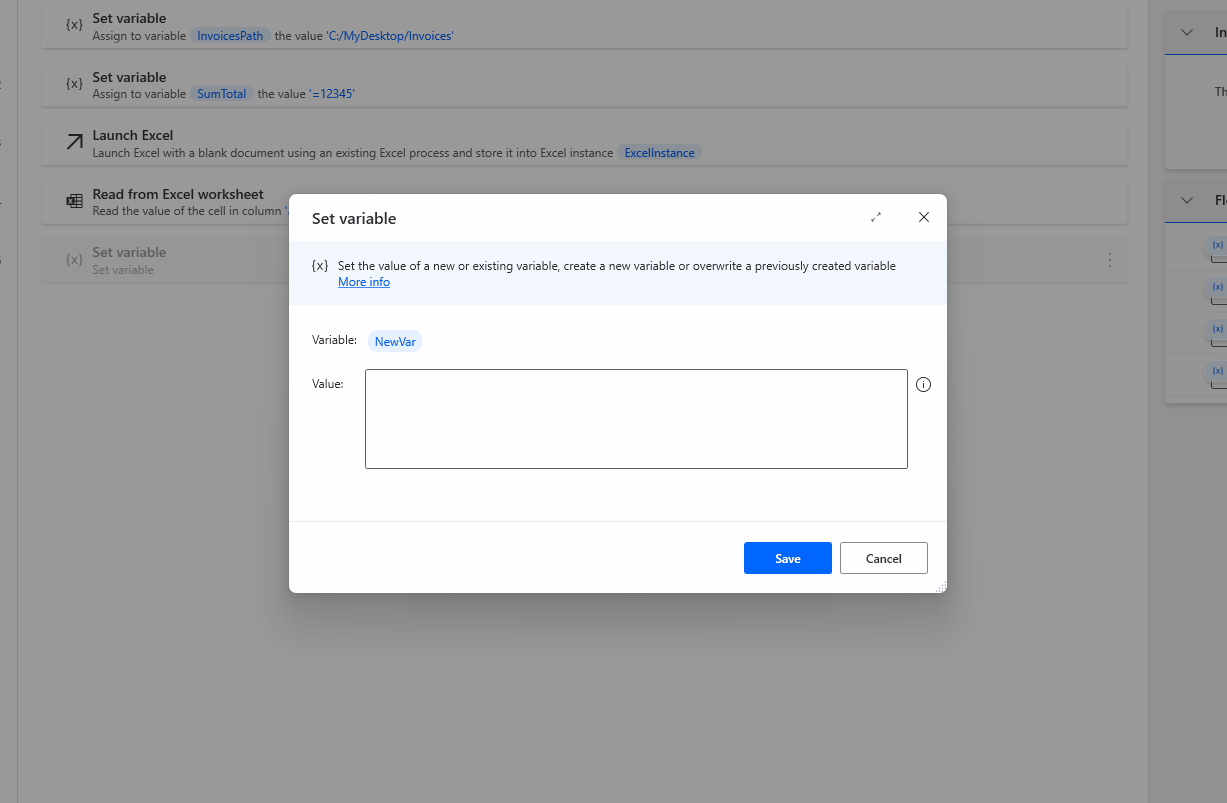Click the {x} icon on the grayed Set variable action

click(73, 259)
